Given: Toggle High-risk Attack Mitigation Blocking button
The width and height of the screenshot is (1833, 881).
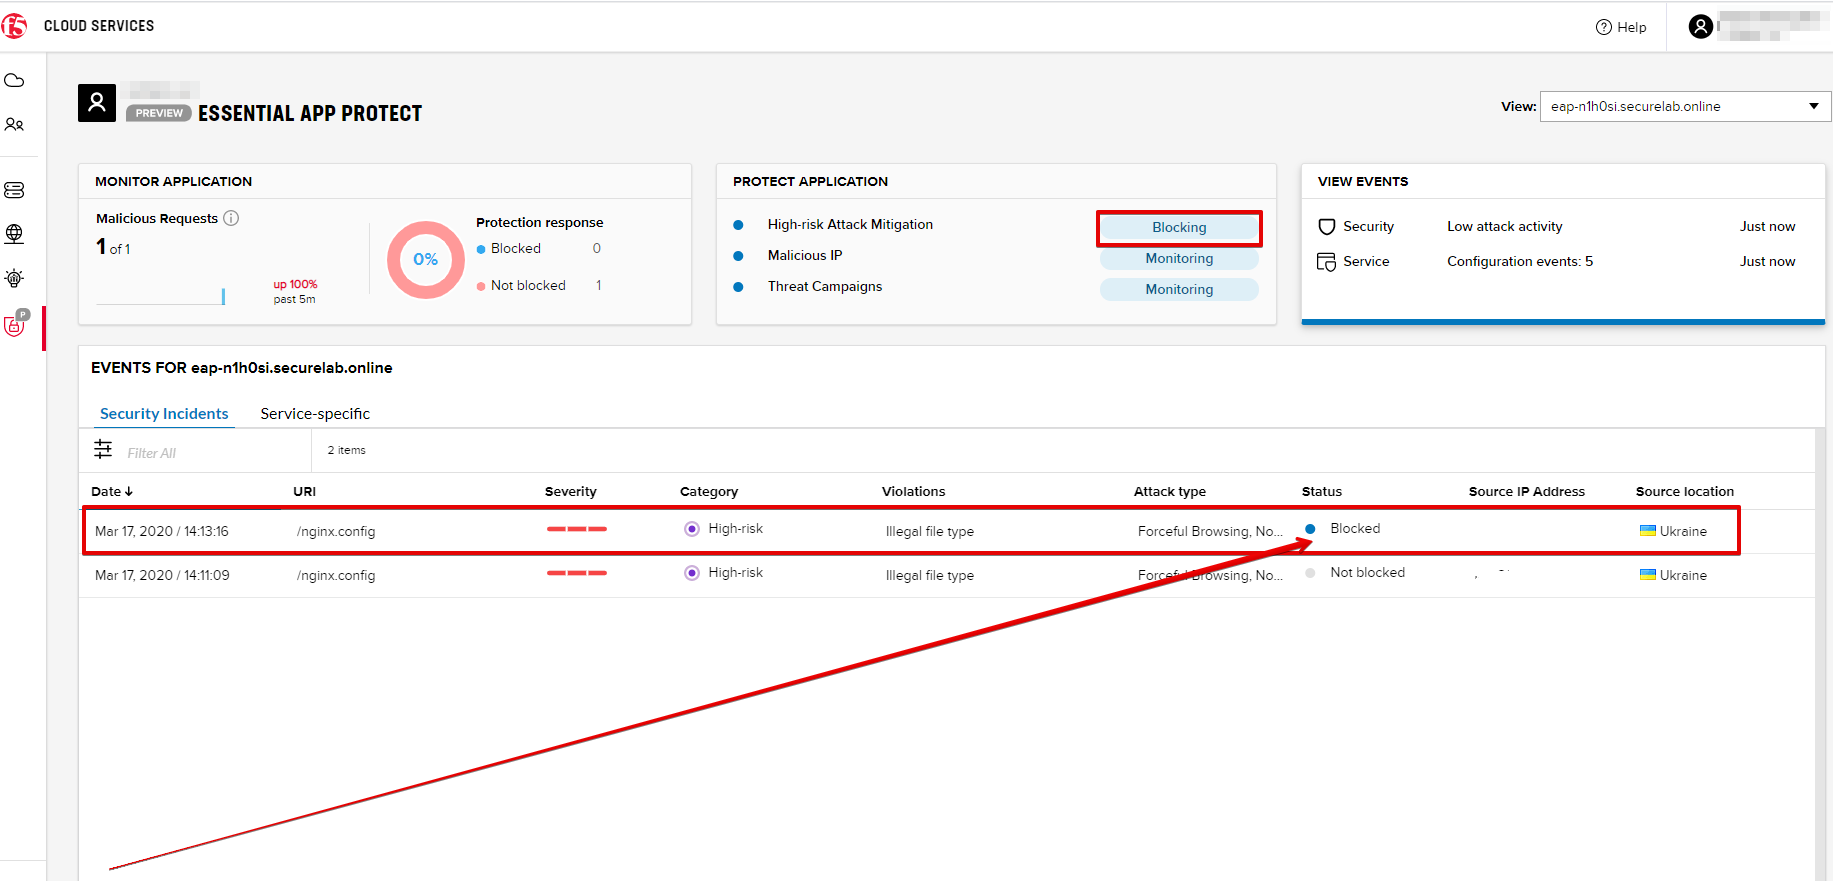Looking at the screenshot, I should pyautogui.click(x=1179, y=228).
